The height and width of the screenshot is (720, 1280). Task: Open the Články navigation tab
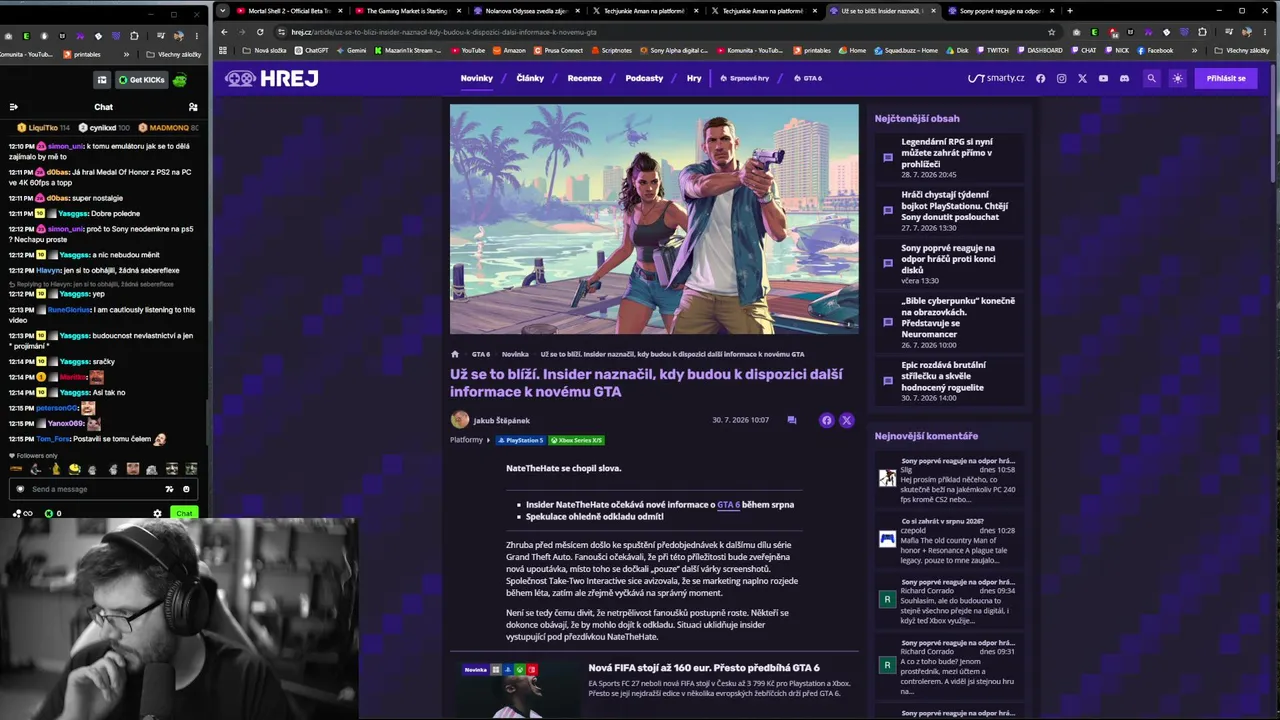point(530,78)
